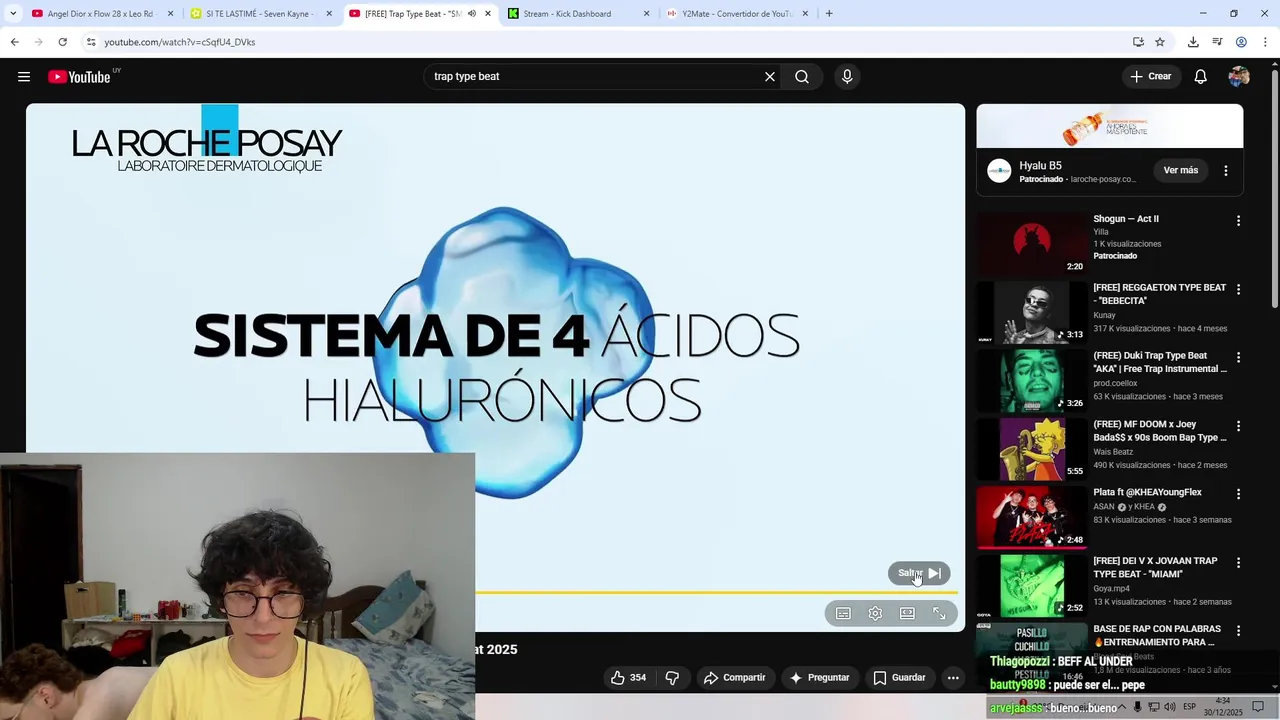Viewport: 1280px width, 720px height.
Task: Click the La Roche-Posay banner ad image
Action: click(1110, 126)
